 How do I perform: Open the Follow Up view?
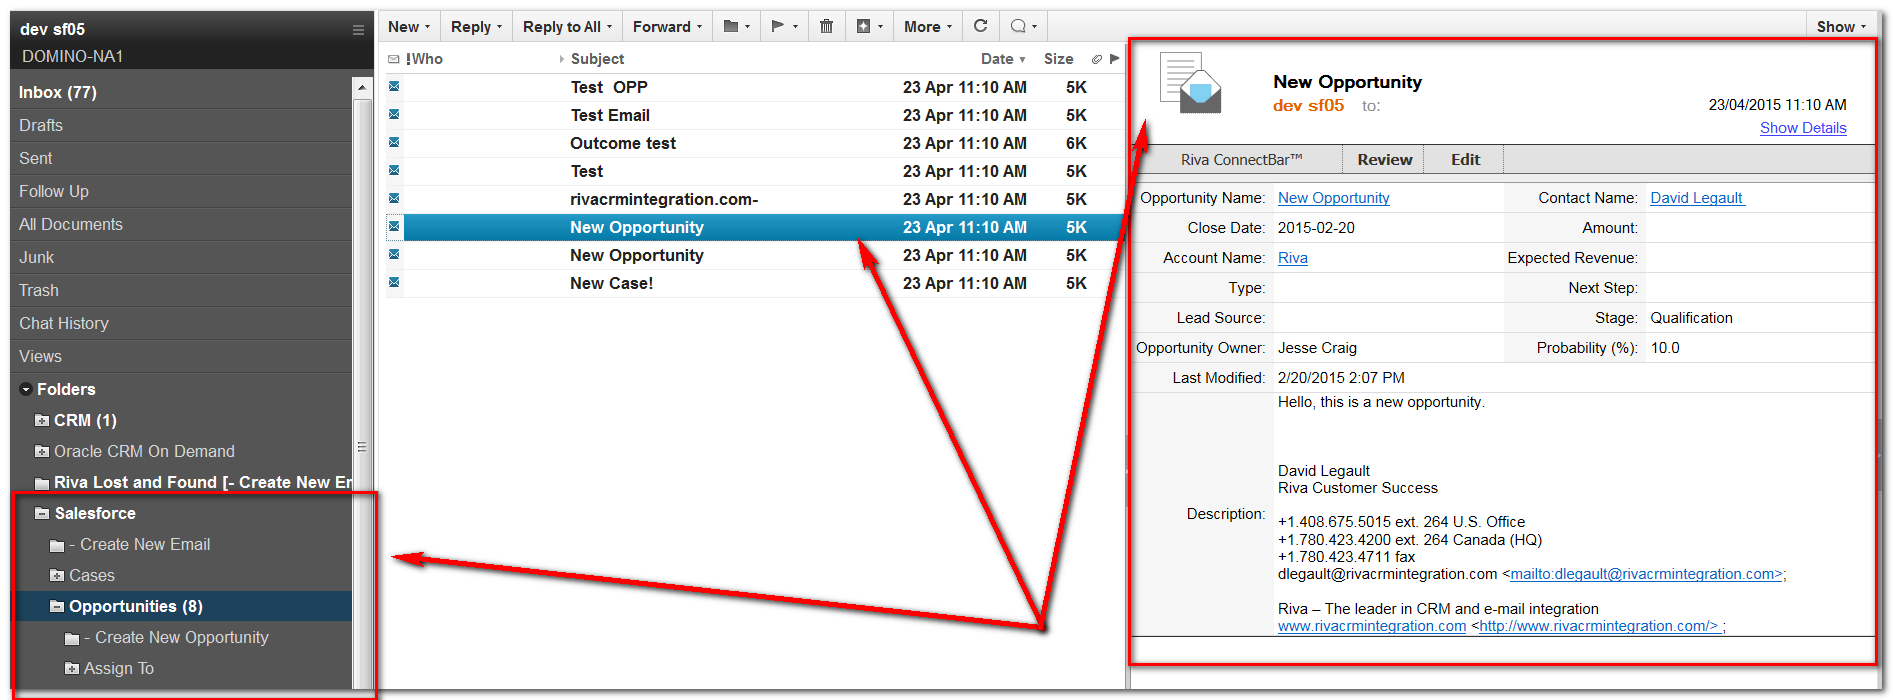(x=181, y=191)
